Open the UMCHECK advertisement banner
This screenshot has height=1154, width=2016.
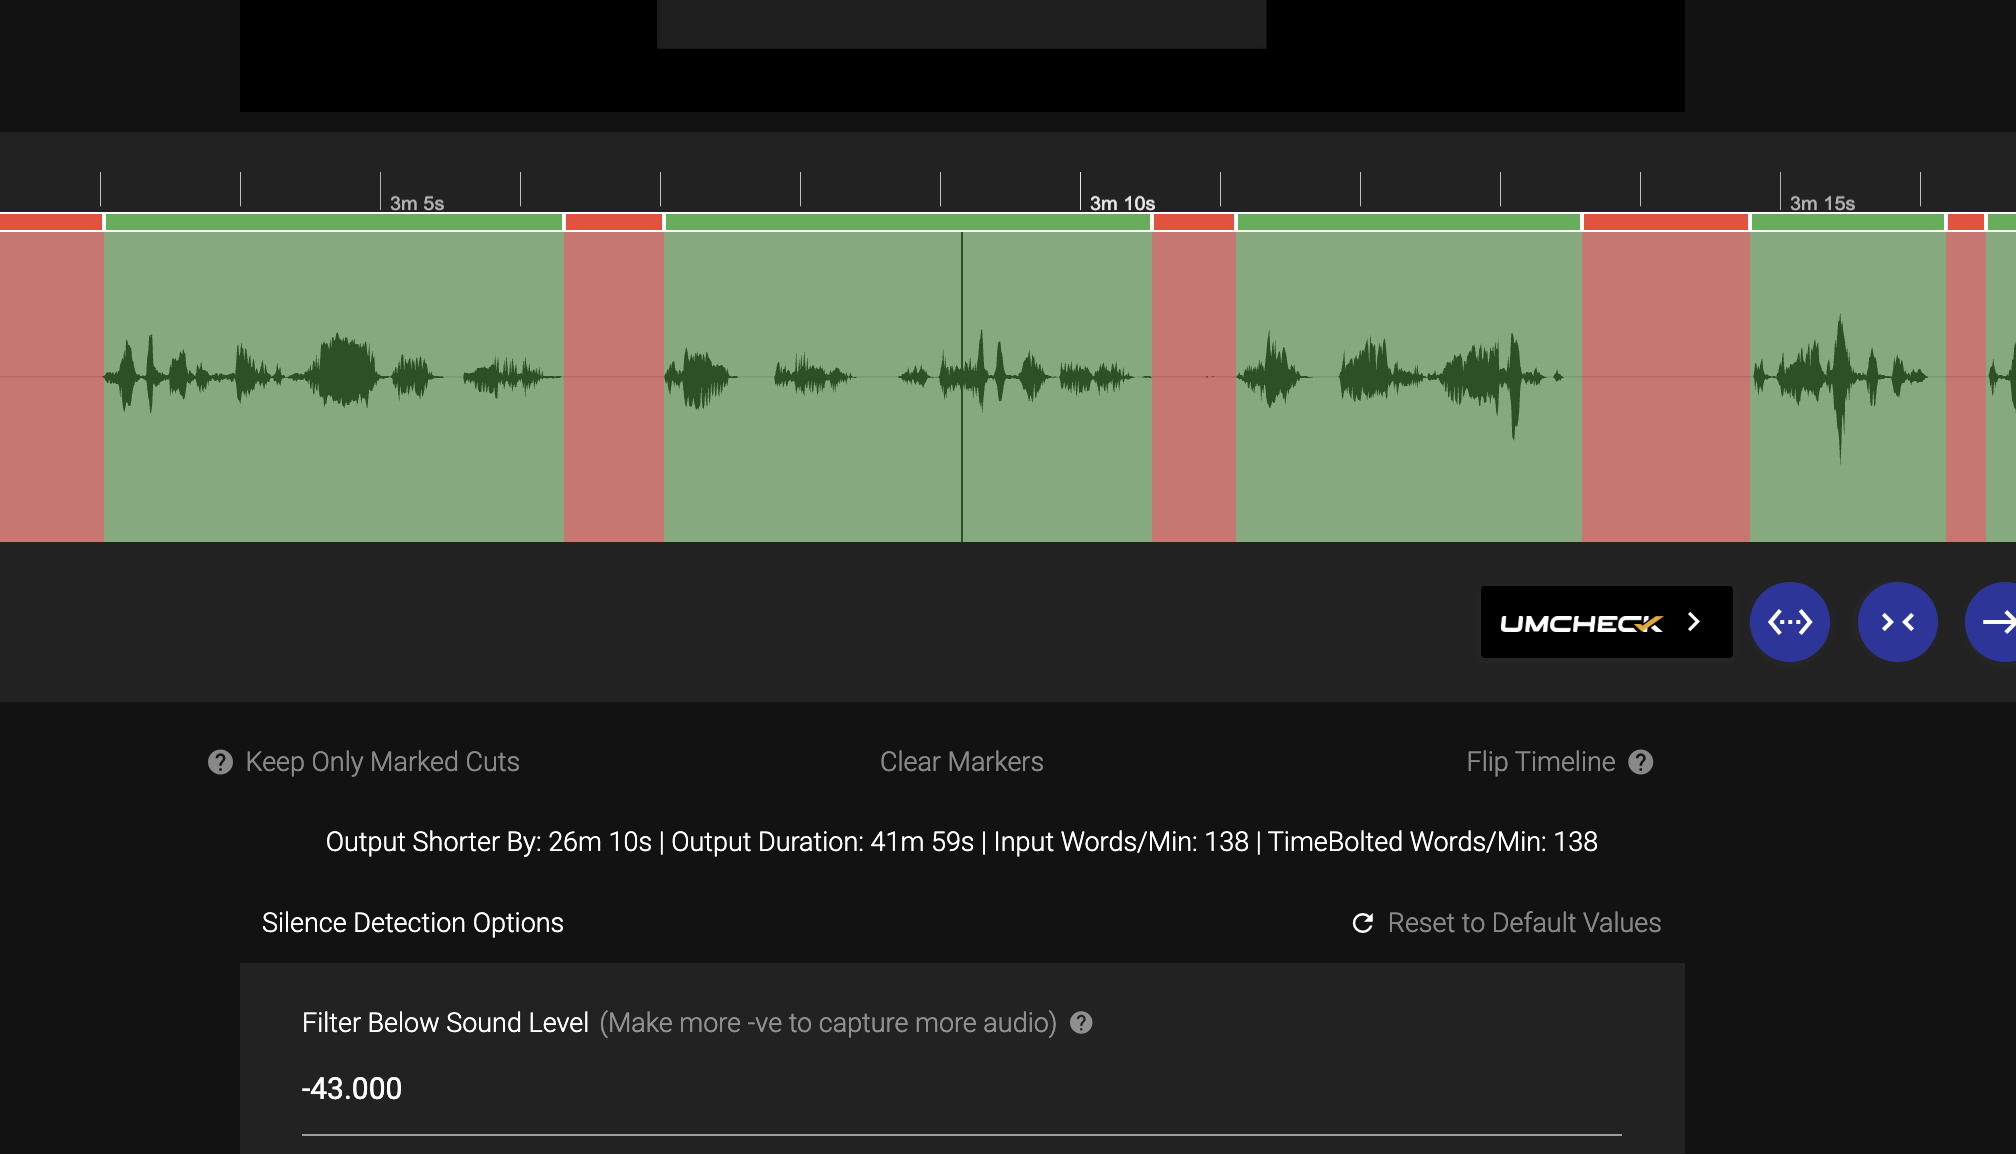(1606, 622)
